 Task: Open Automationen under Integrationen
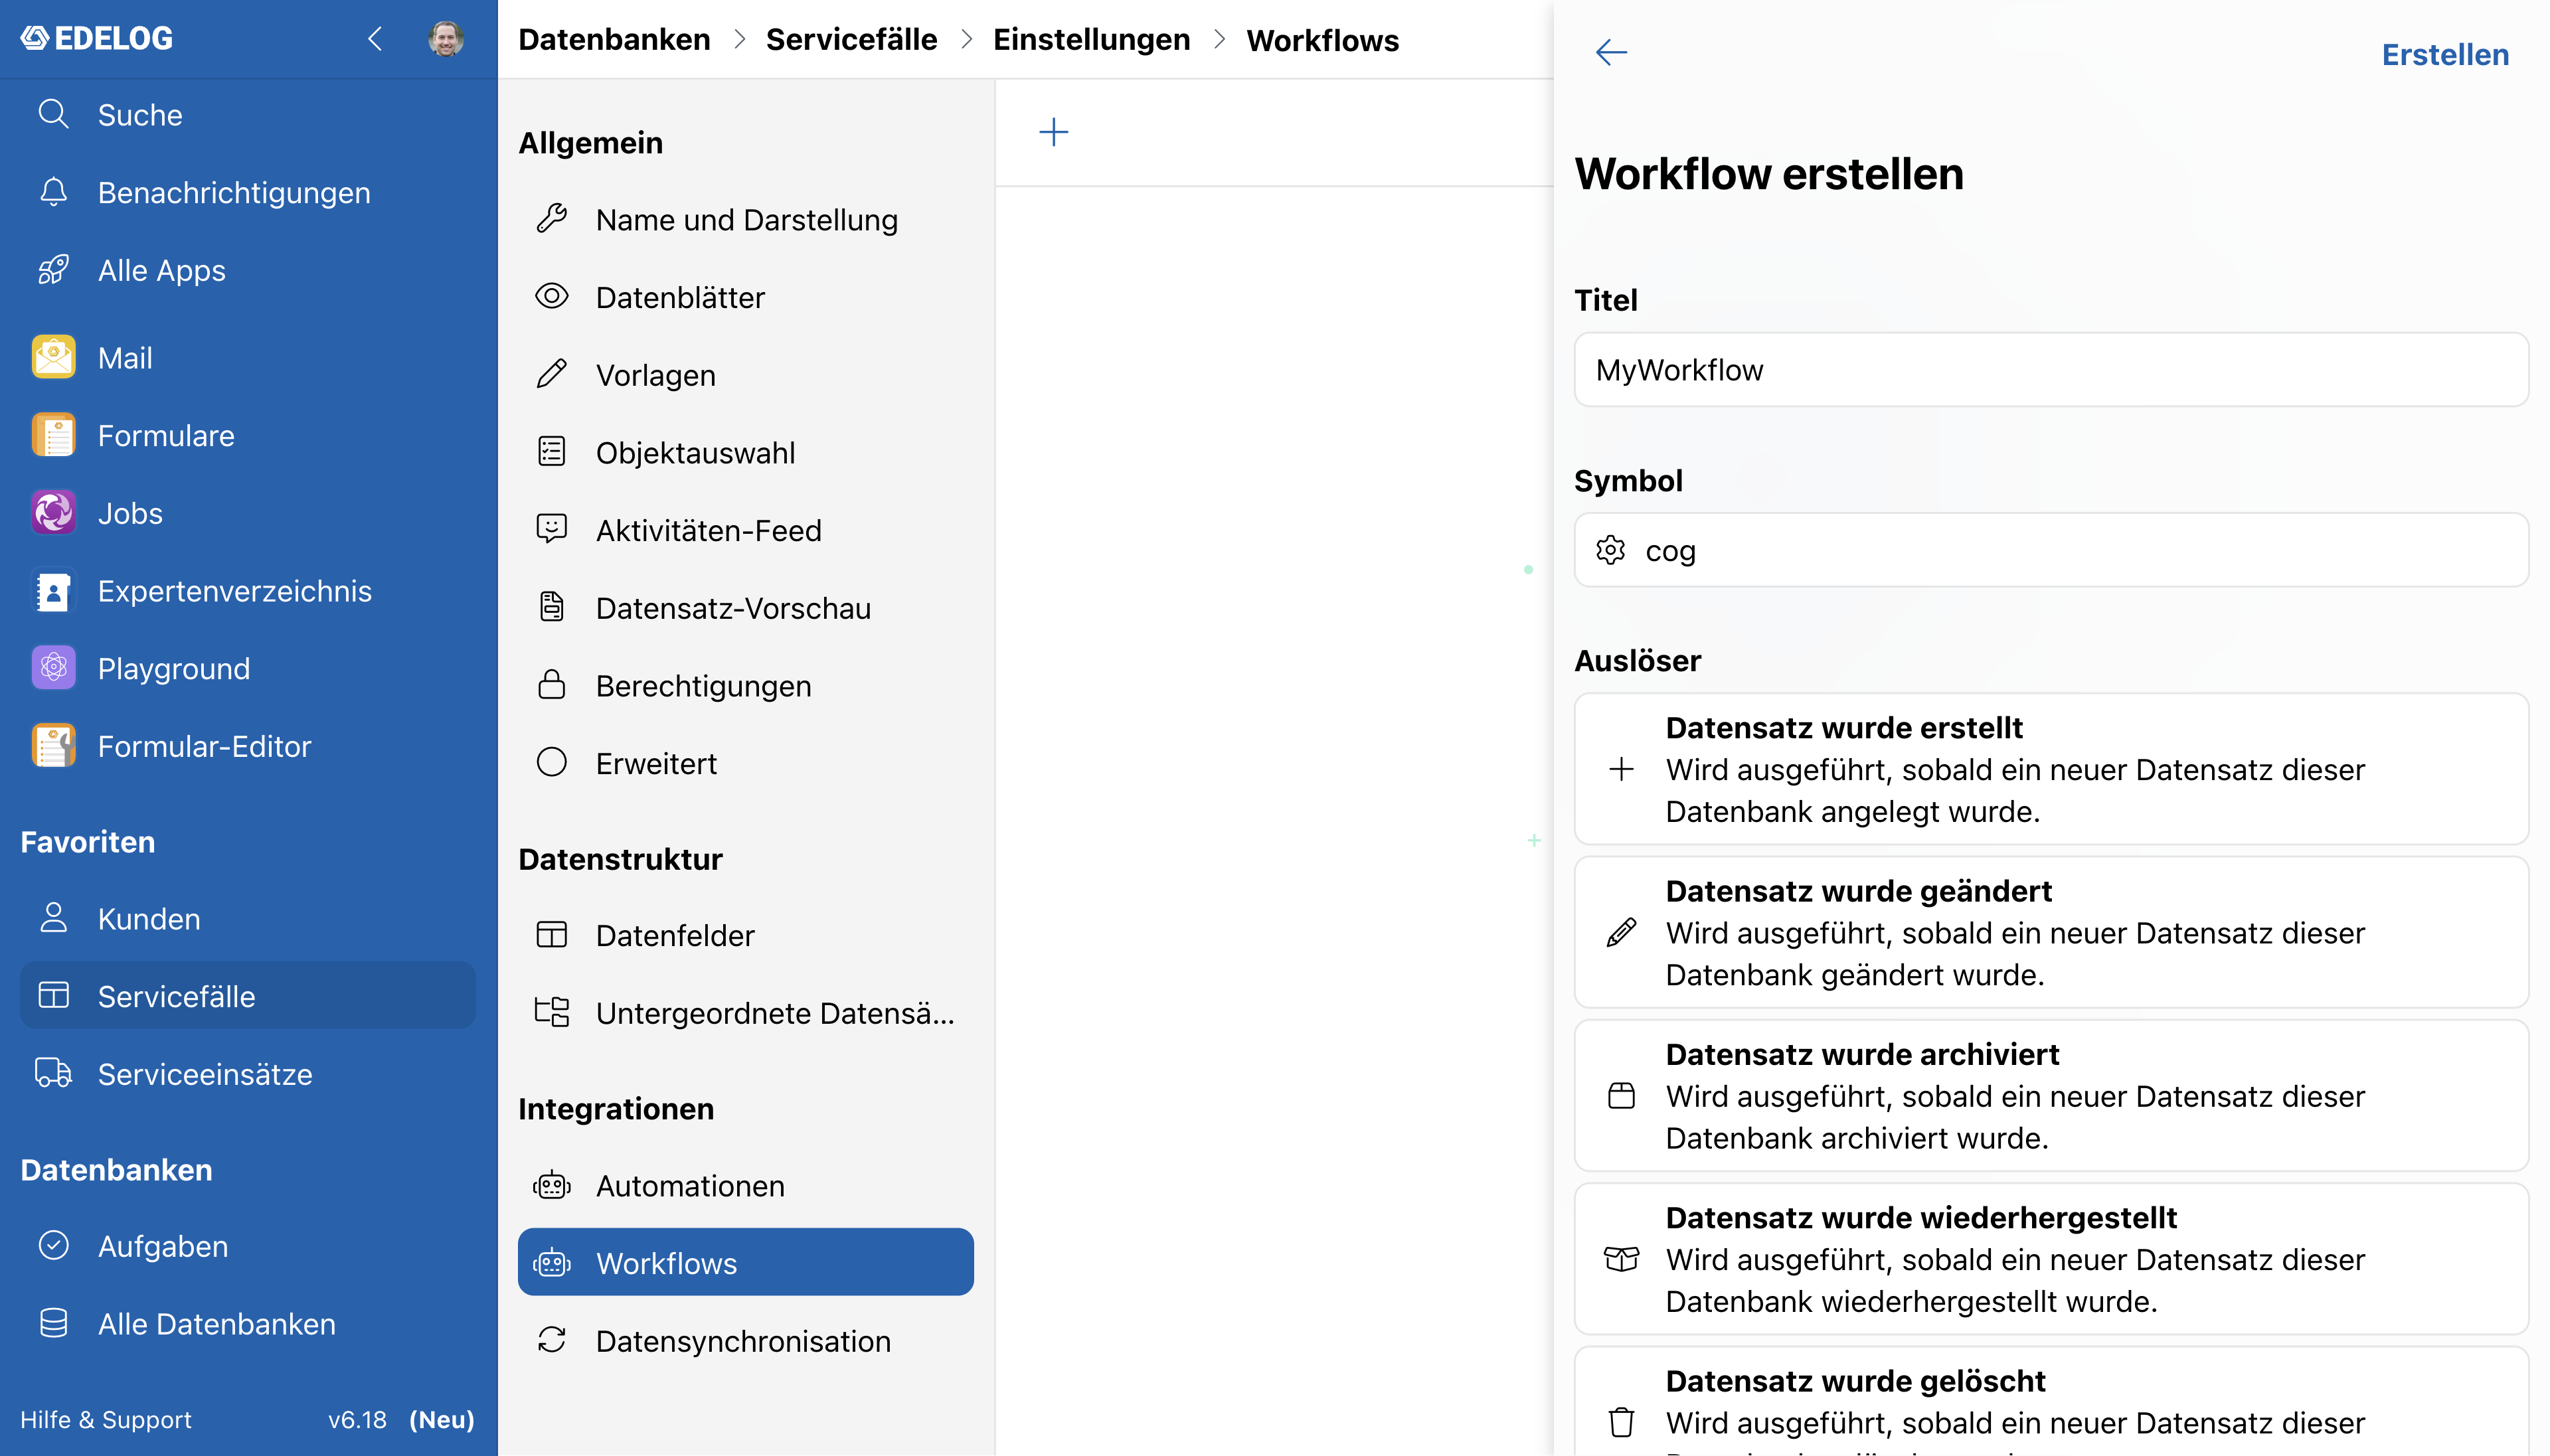point(745,1185)
